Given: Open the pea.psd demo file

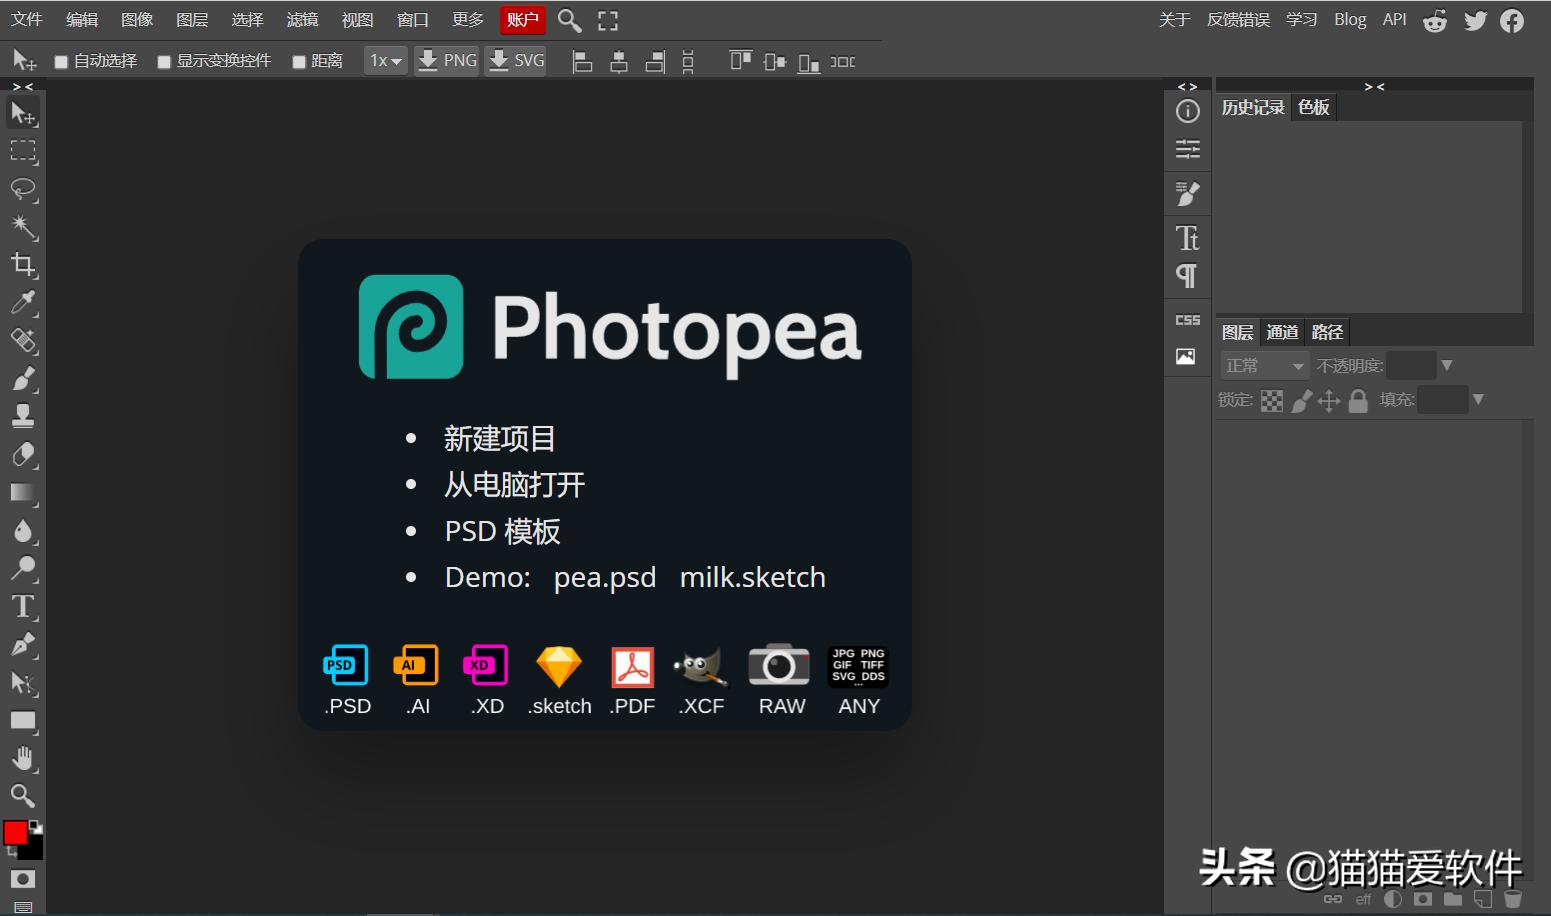Looking at the screenshot, I should point(605,577).
